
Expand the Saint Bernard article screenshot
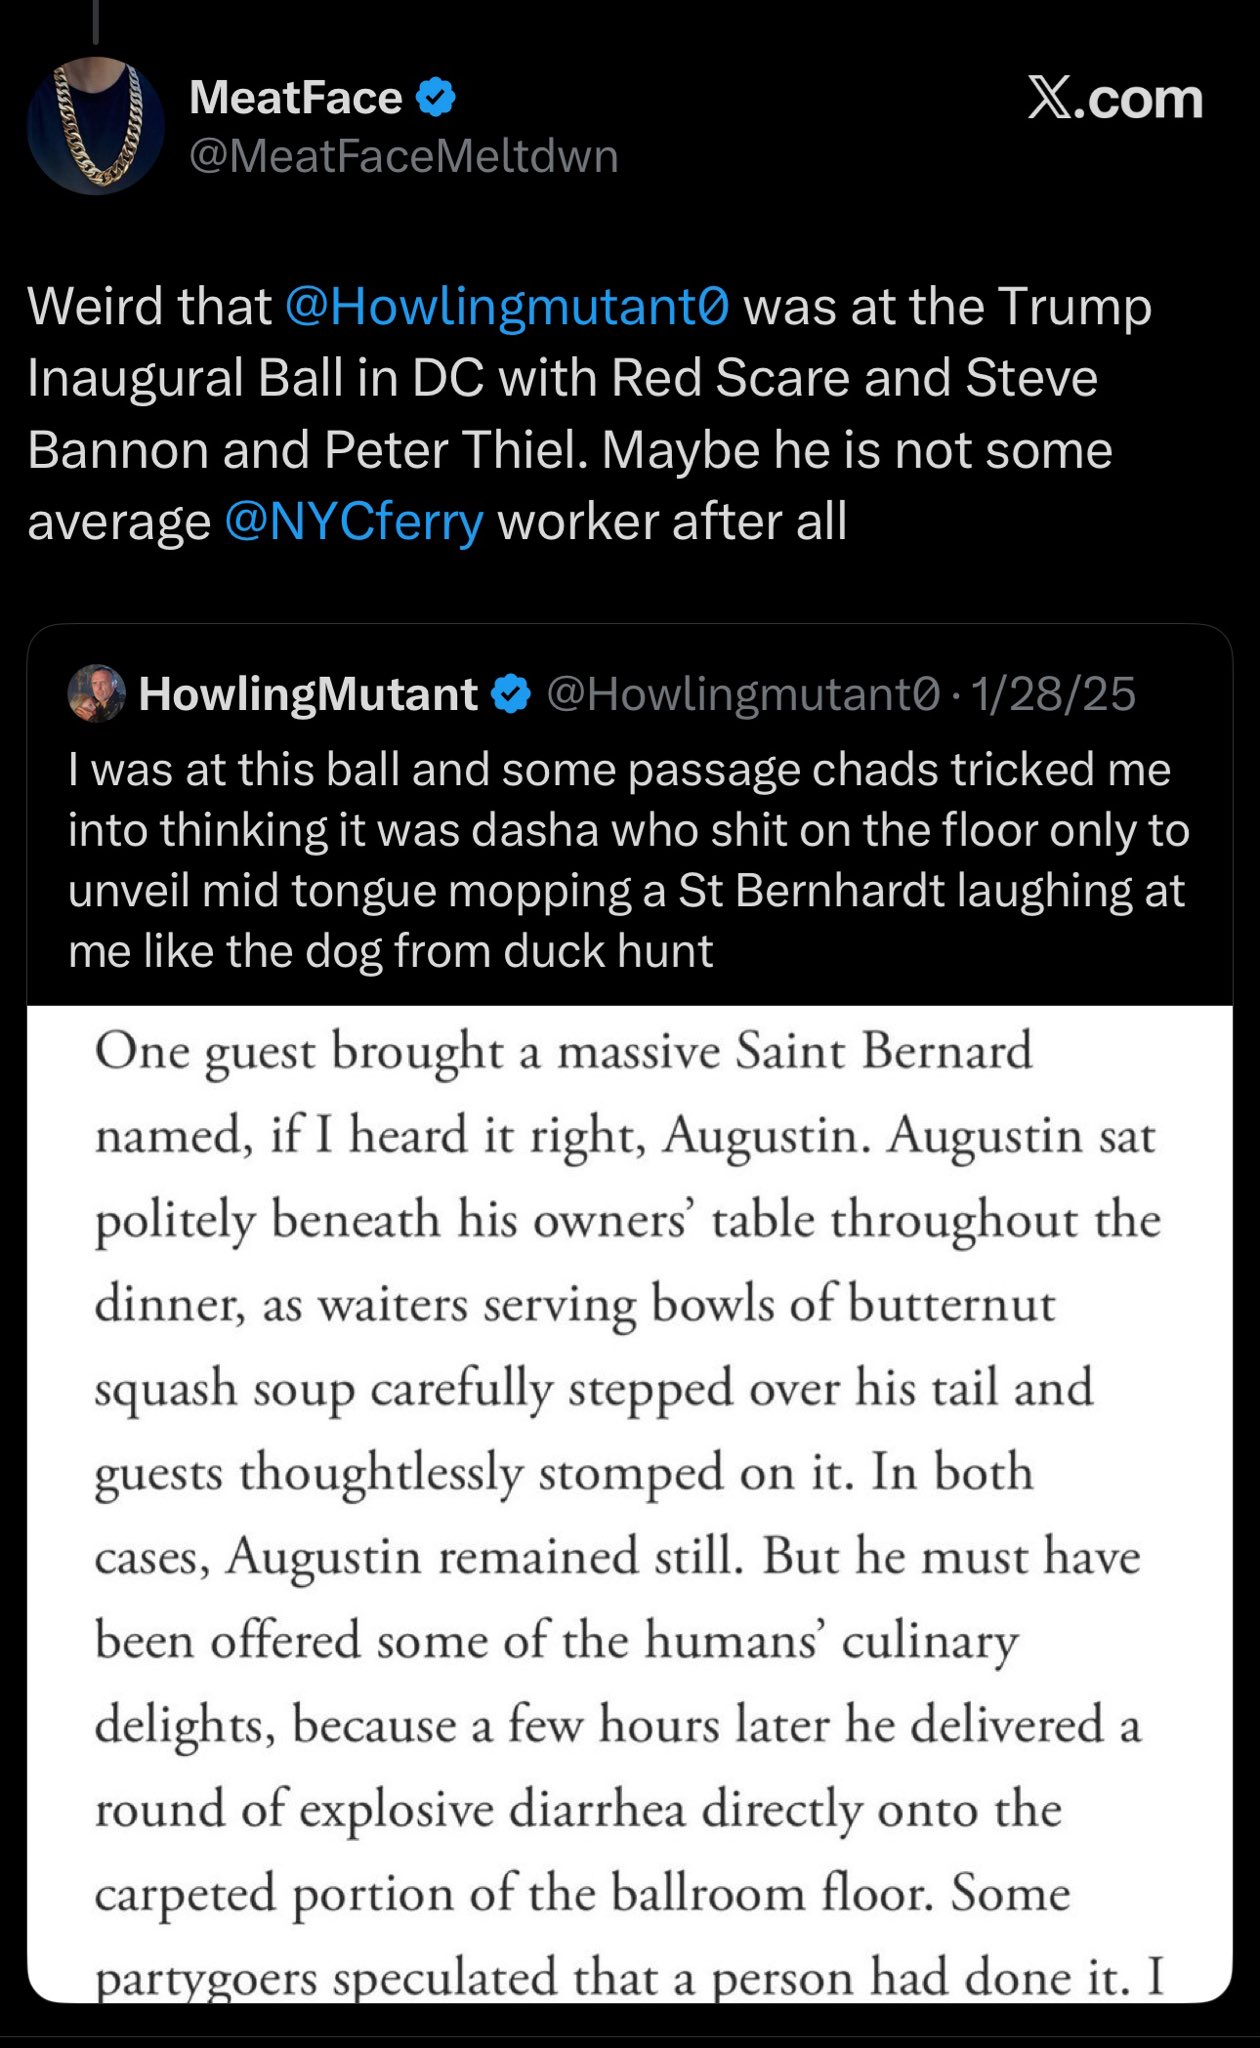coord(630,1500)
